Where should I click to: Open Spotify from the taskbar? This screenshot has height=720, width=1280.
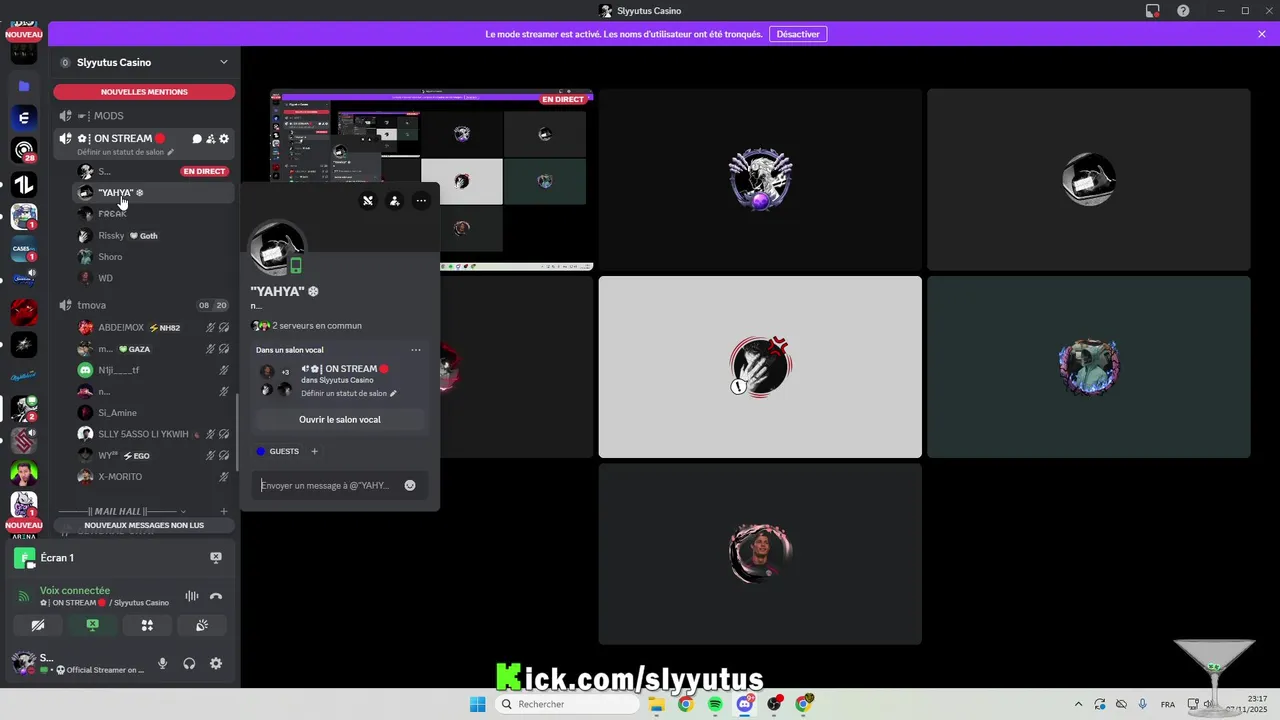pyautogui.click(x=715, y=704)
